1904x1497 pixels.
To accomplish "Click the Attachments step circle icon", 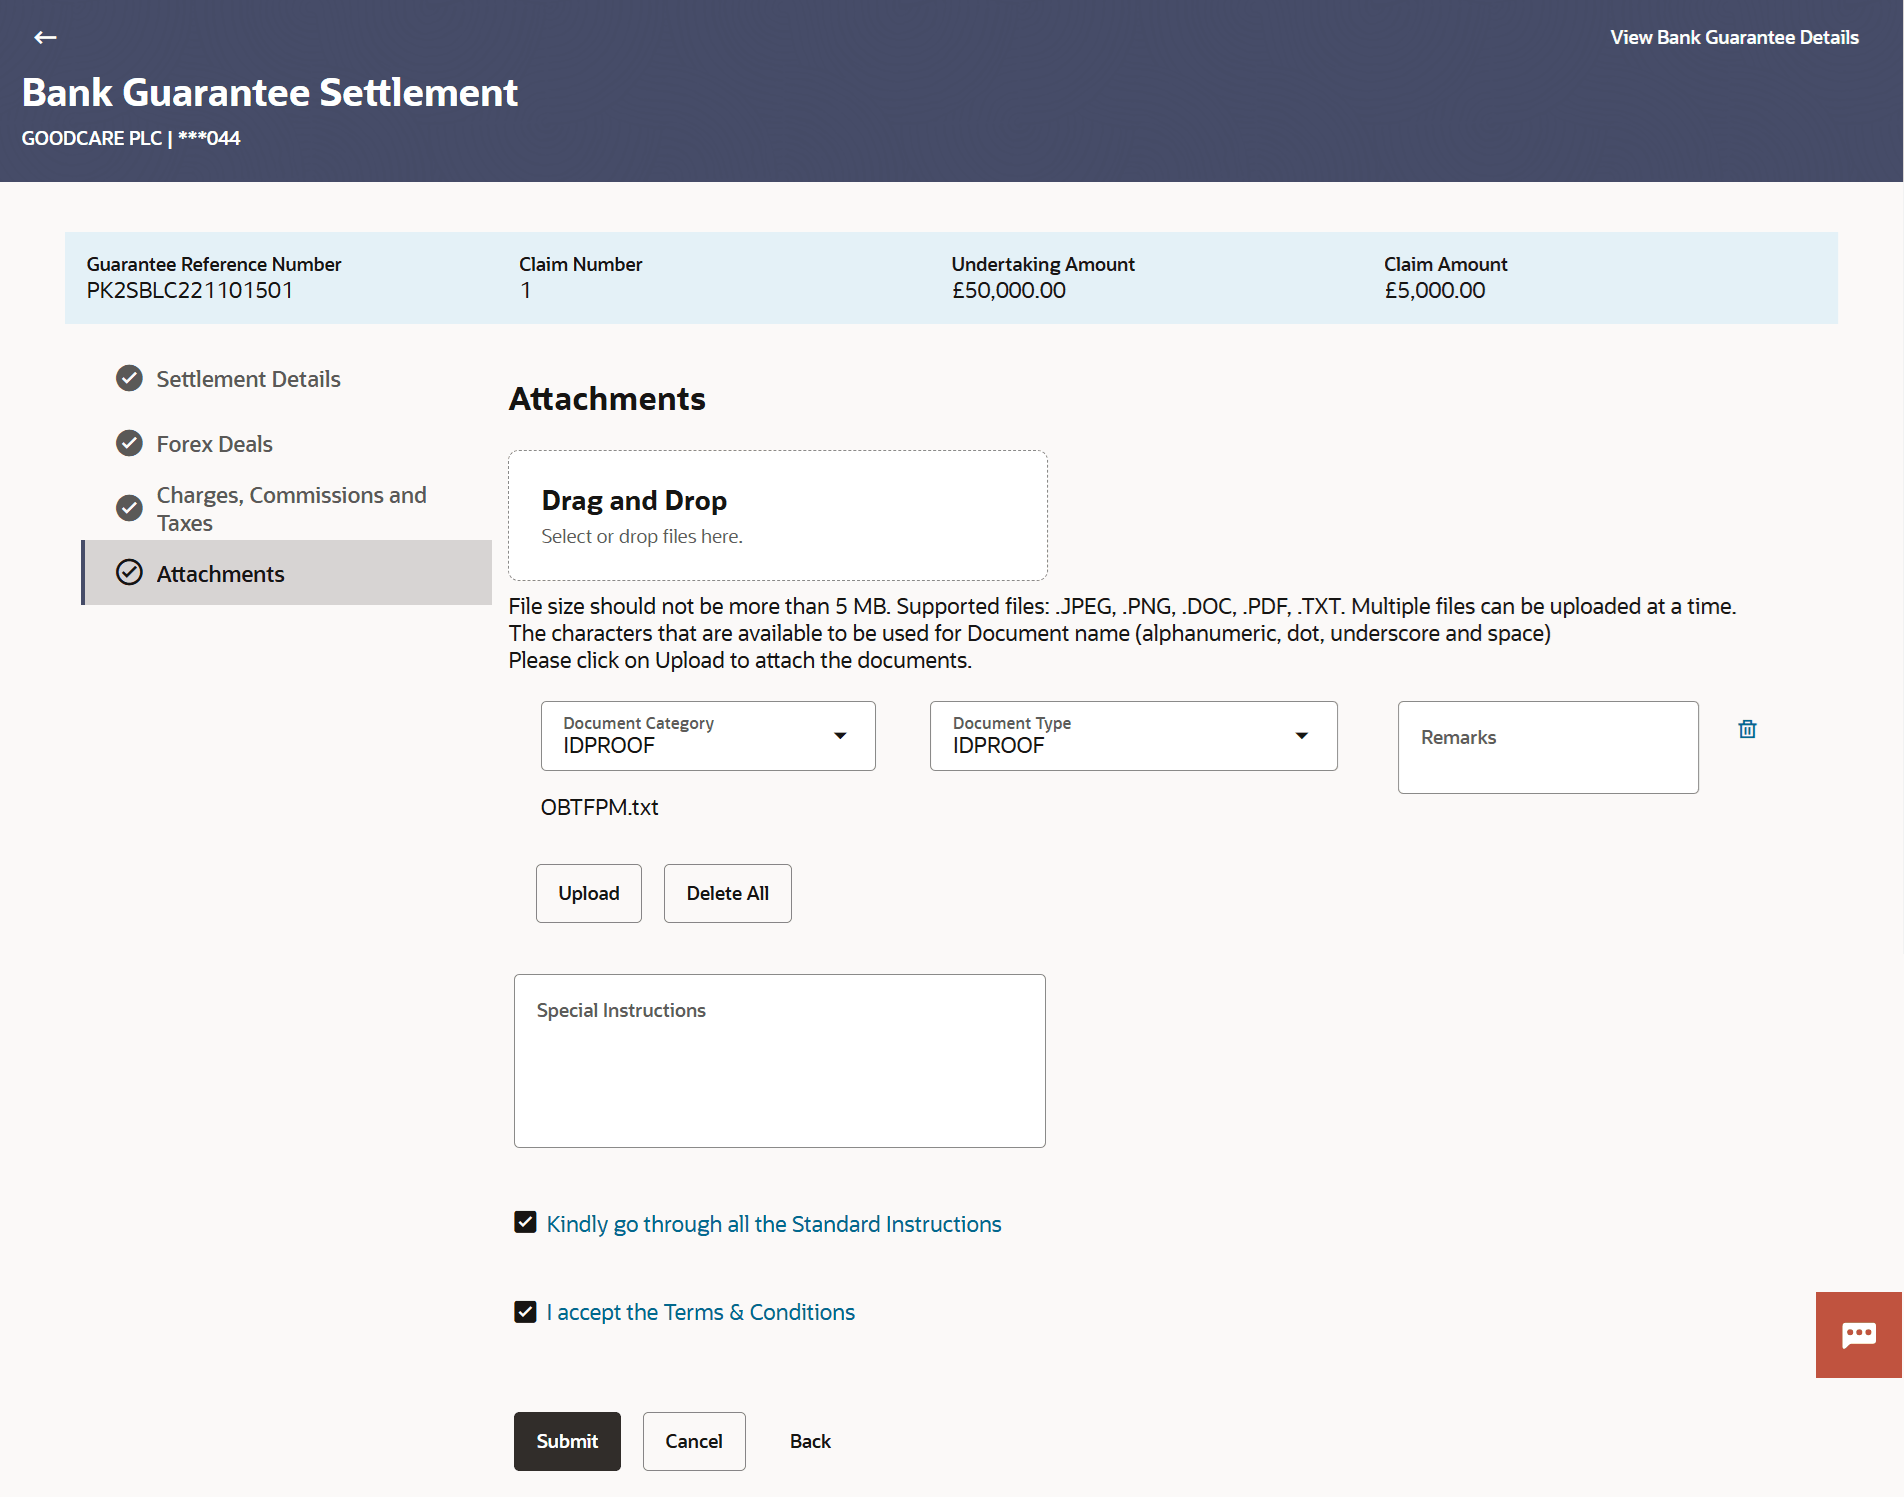I will (129, 572).
